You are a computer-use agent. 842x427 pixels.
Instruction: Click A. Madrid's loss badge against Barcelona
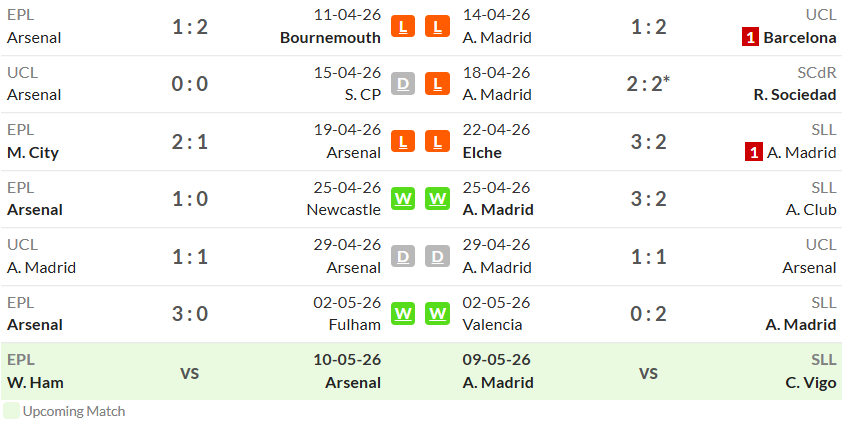click(x=437, y=26)
